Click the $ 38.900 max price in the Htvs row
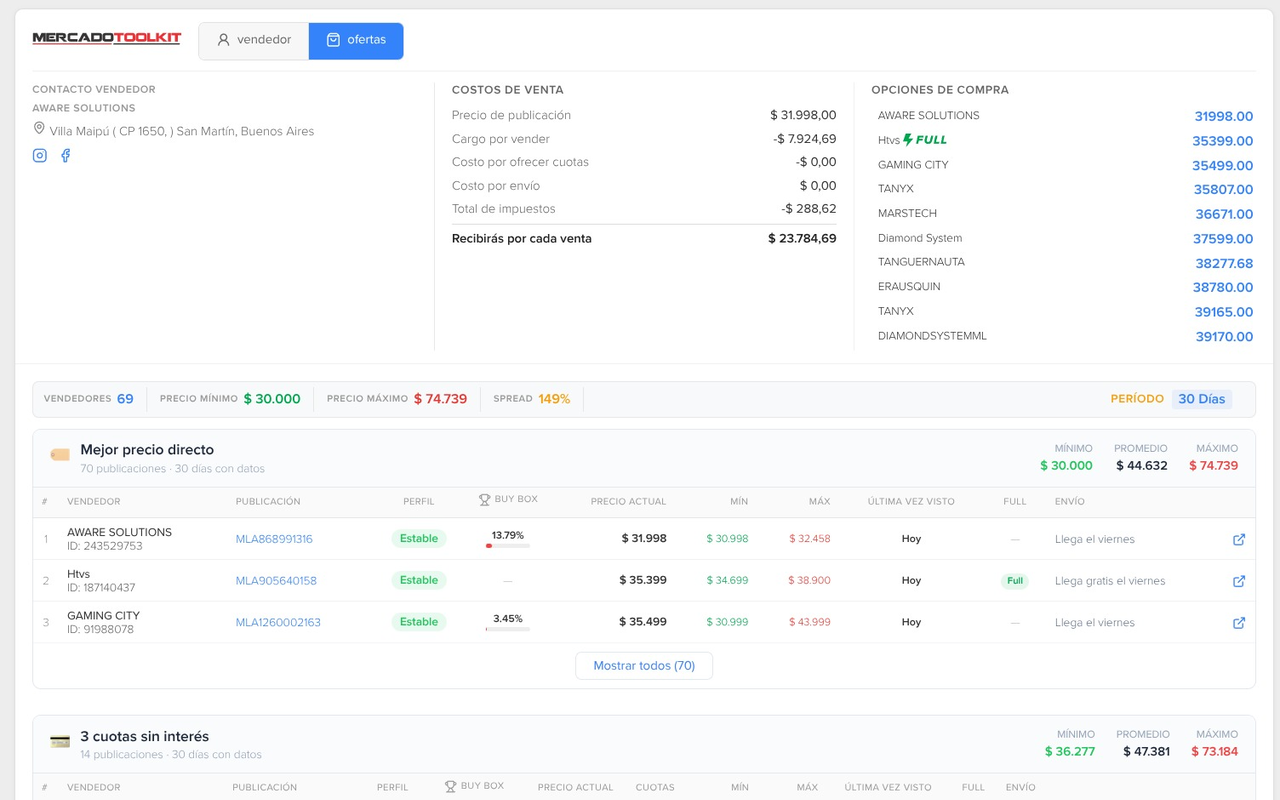This screenshot has height=800, width=1280. click(x=810, y=581)
